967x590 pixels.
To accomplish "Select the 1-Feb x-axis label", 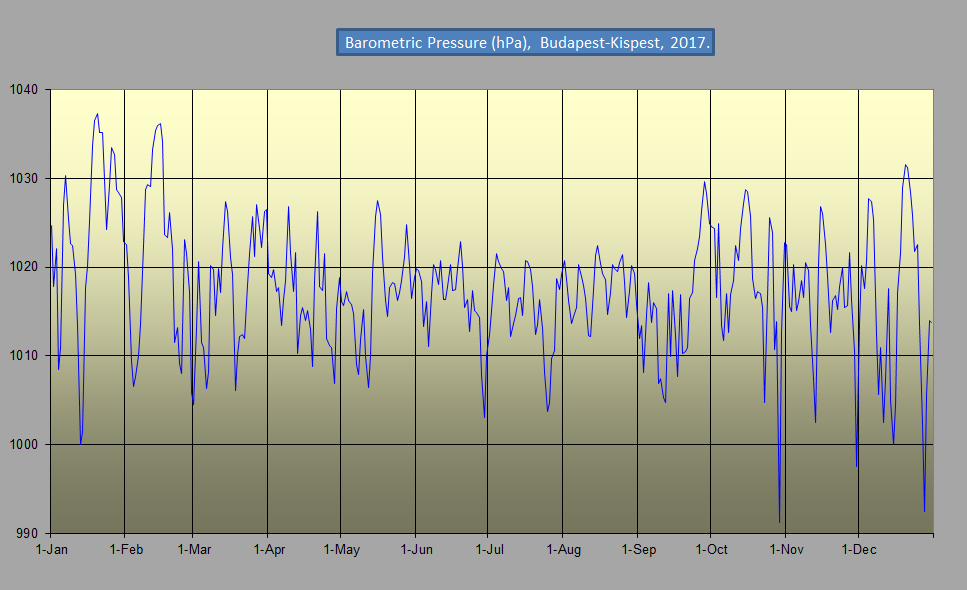I will (x=126, y=550).
